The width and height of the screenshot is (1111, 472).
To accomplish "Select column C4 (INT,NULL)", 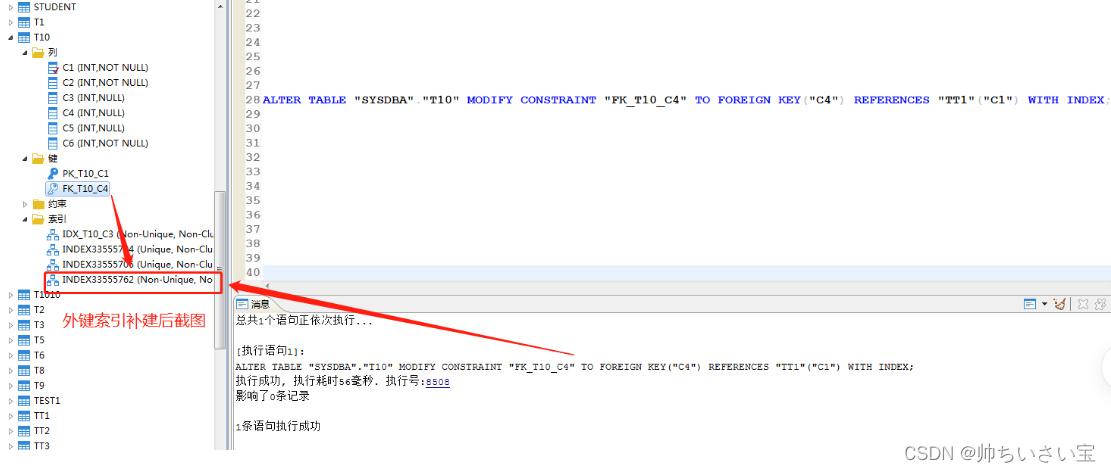I will 94,113.
